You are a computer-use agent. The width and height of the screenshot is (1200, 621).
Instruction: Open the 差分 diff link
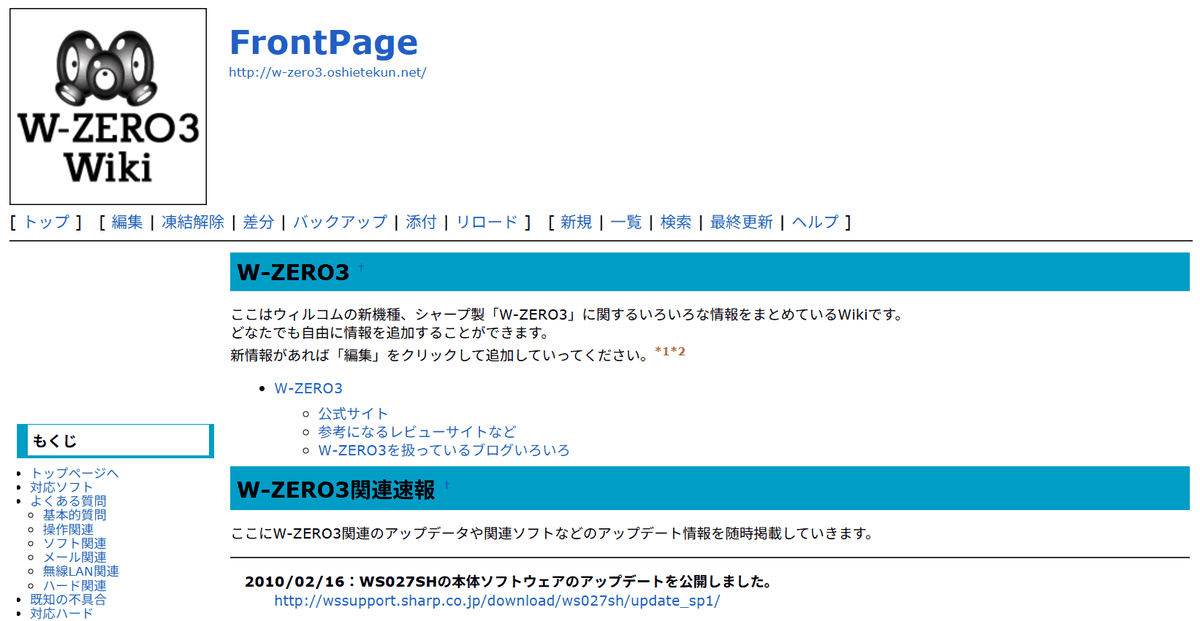point(258,222)
